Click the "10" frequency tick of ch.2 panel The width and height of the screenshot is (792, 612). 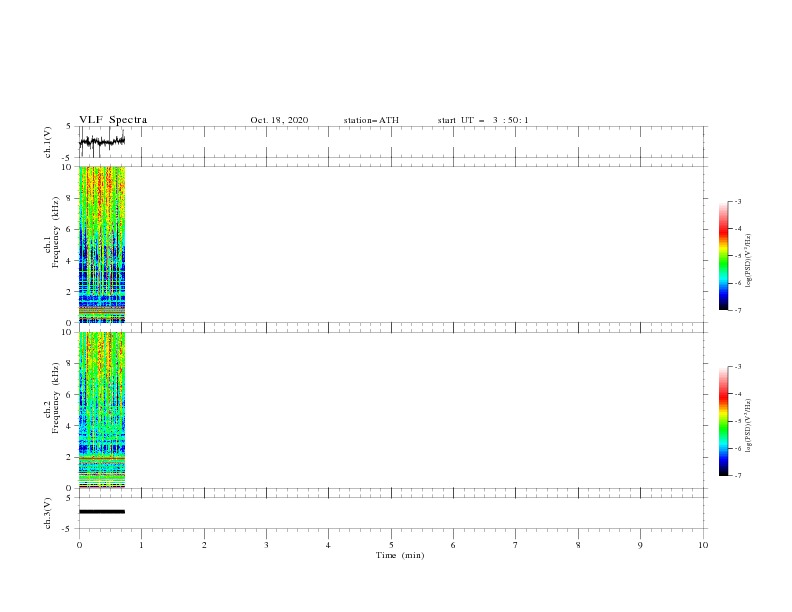point(66,332)
